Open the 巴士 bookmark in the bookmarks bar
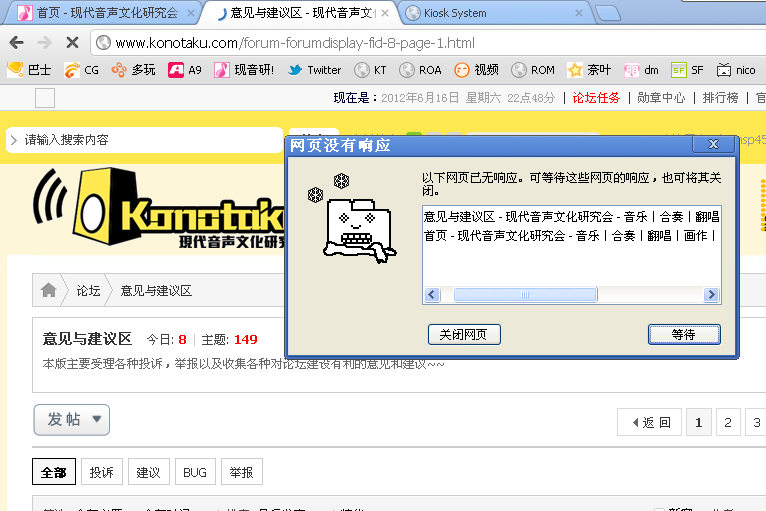 (29, 70)
